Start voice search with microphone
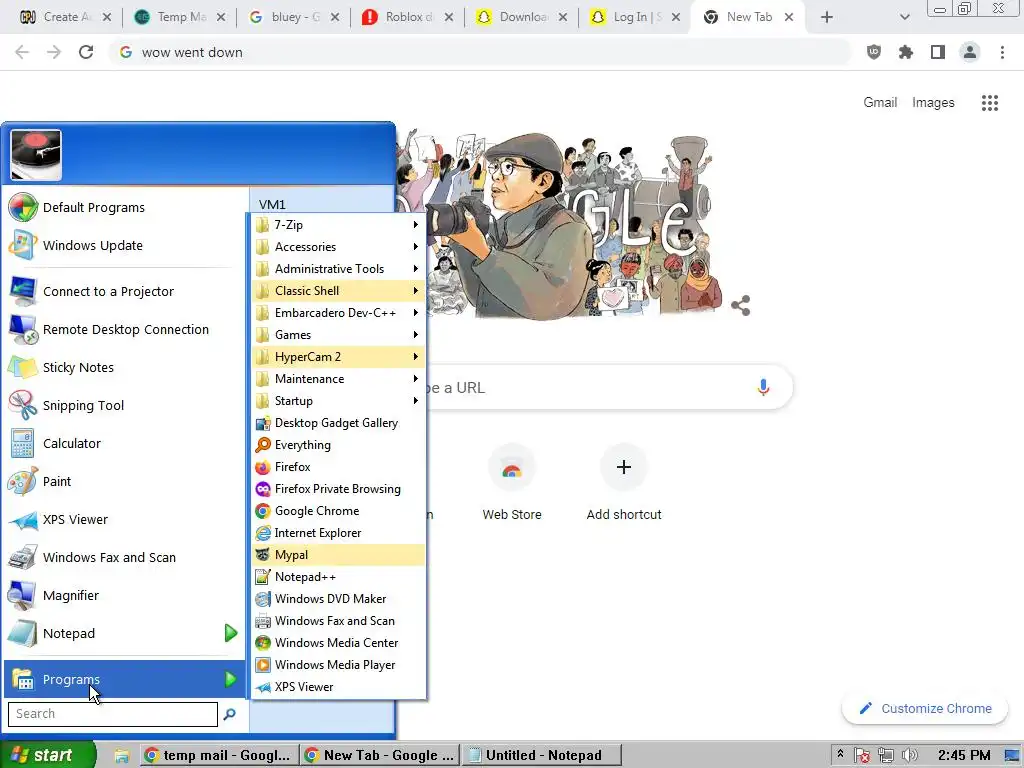The width and height of the screenshot is (1024, 768). click(x=763, y=387)
